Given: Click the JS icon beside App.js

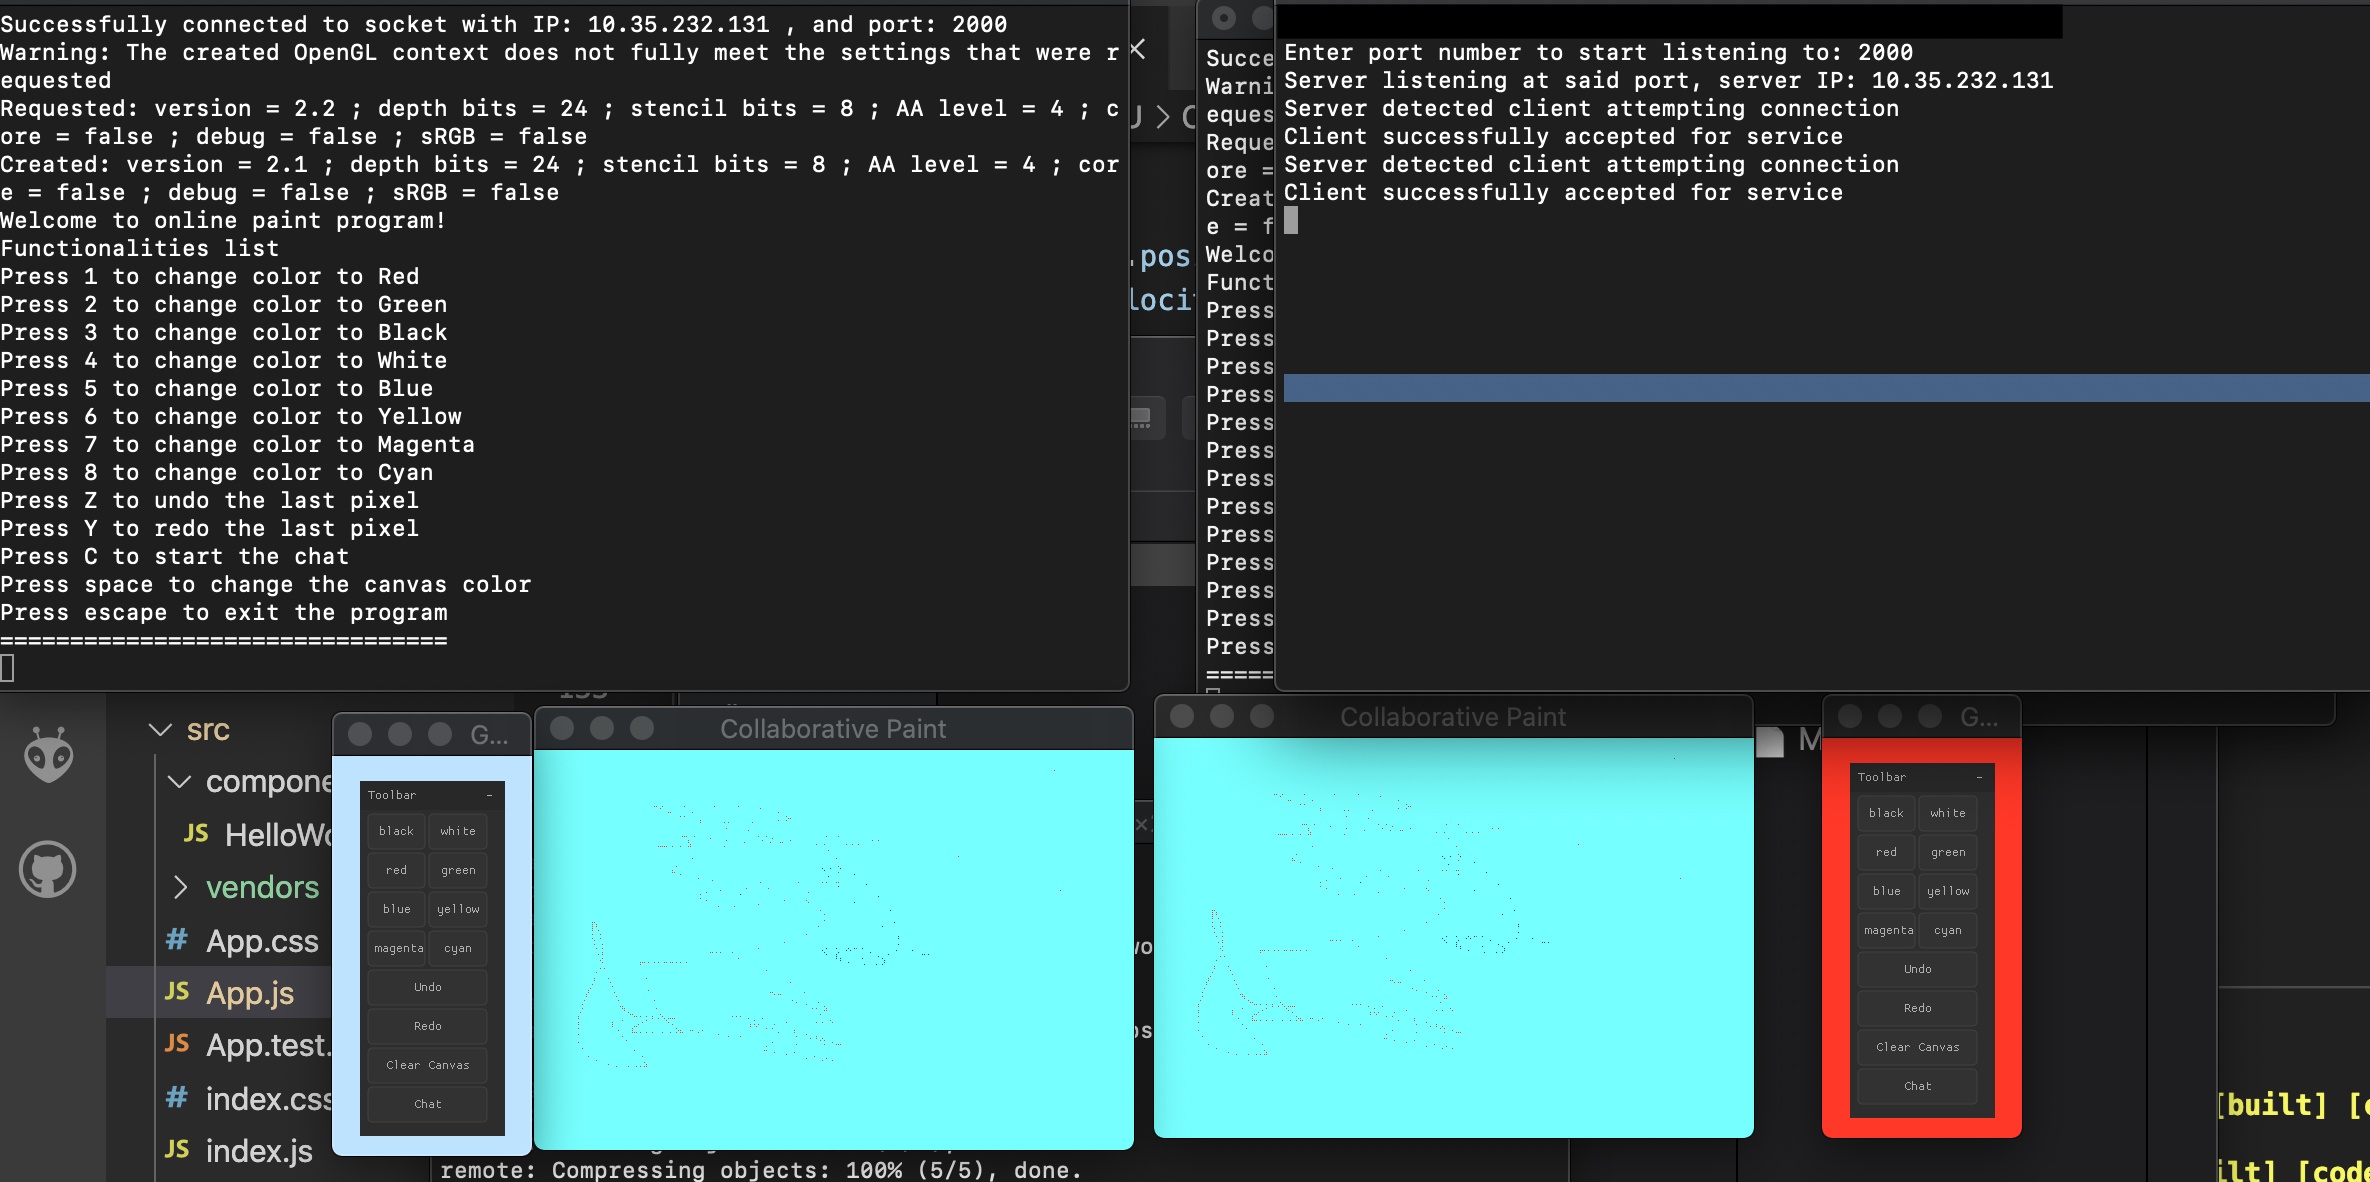Looking at the screenshot, I should (x=176, y=992).
